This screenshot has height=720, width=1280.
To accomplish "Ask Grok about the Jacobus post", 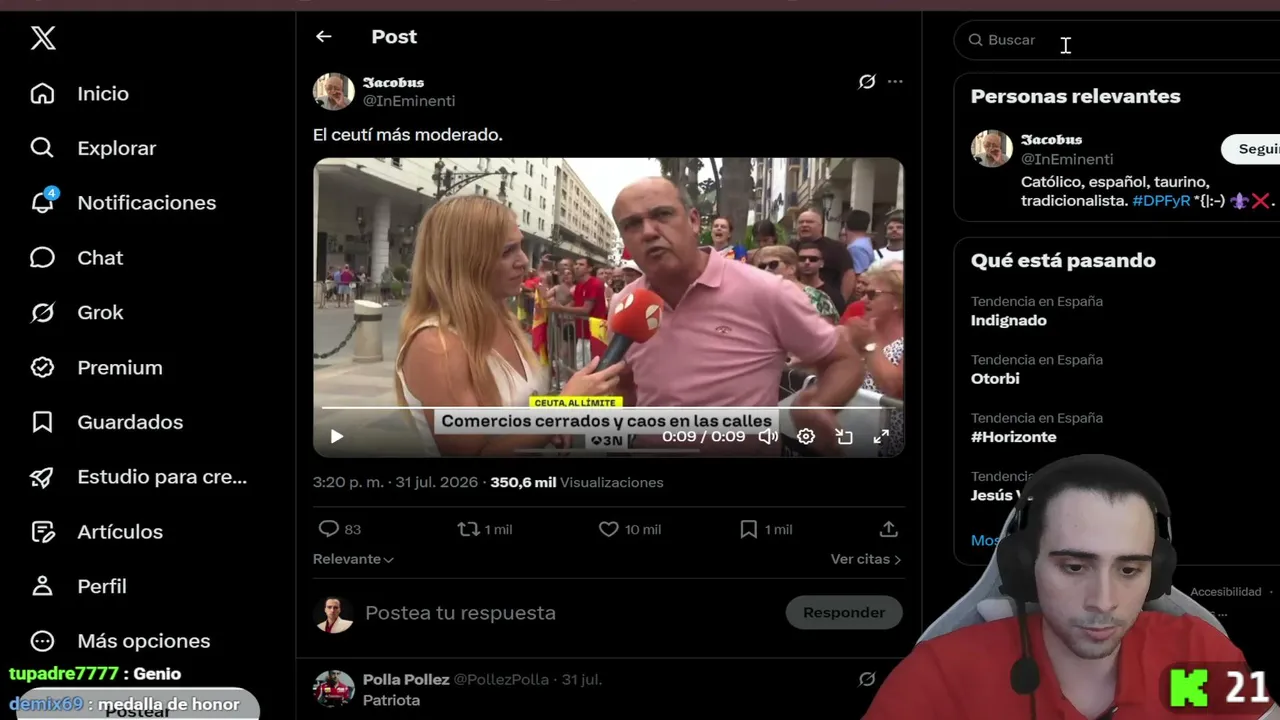I will point(867,82).
